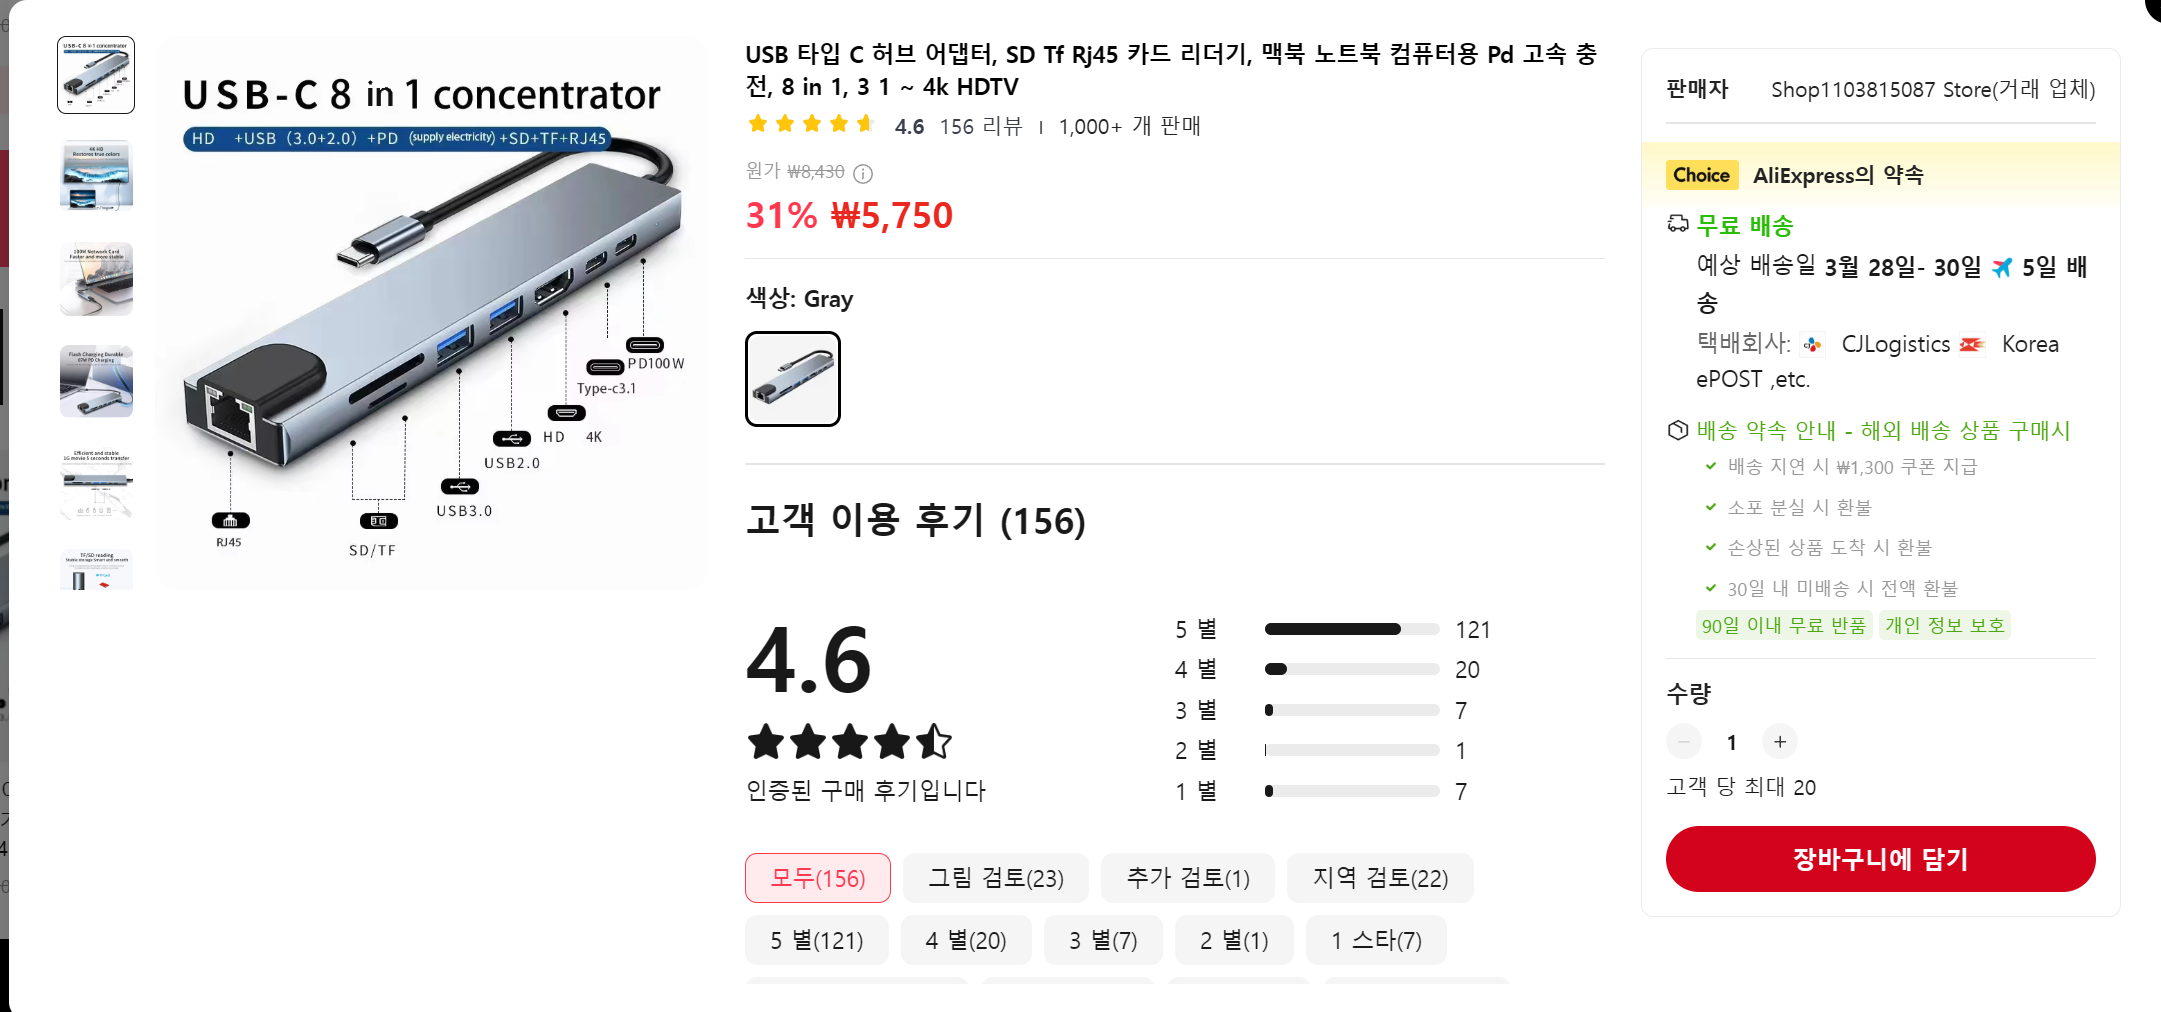Select the Gray color swatch

pyautogui.click(x=793, y=379)
